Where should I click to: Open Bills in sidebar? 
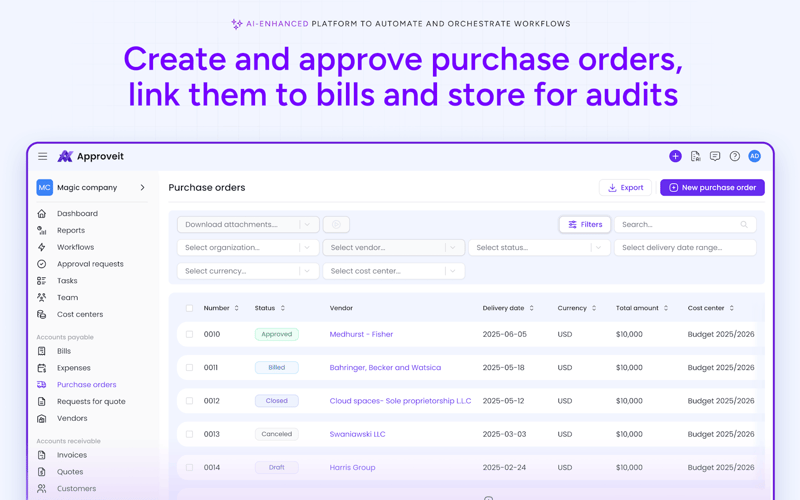(64, 351)
